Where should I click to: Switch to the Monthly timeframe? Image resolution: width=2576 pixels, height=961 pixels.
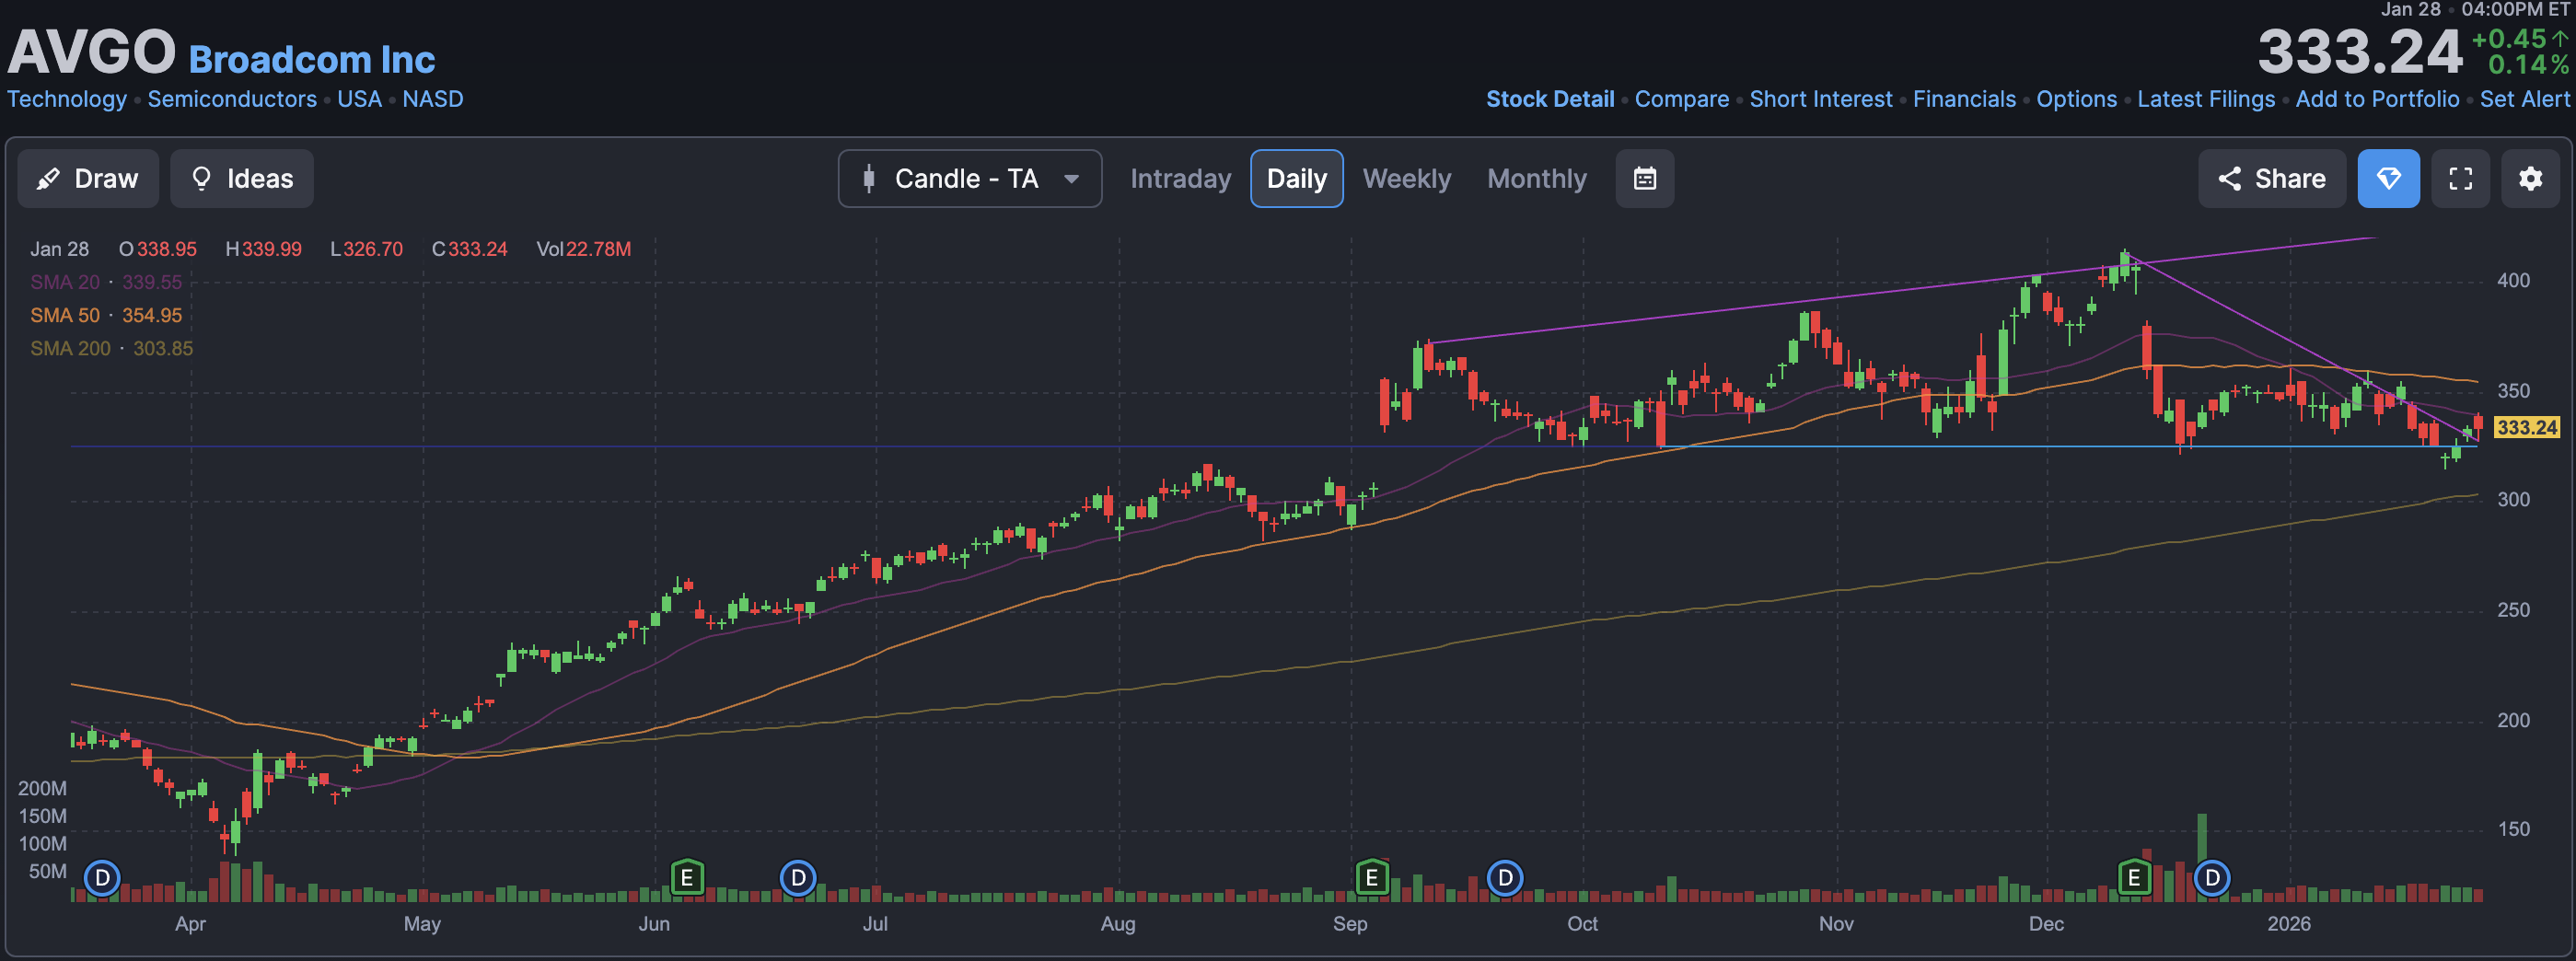pyautogui.click(x=1536, y=179)
